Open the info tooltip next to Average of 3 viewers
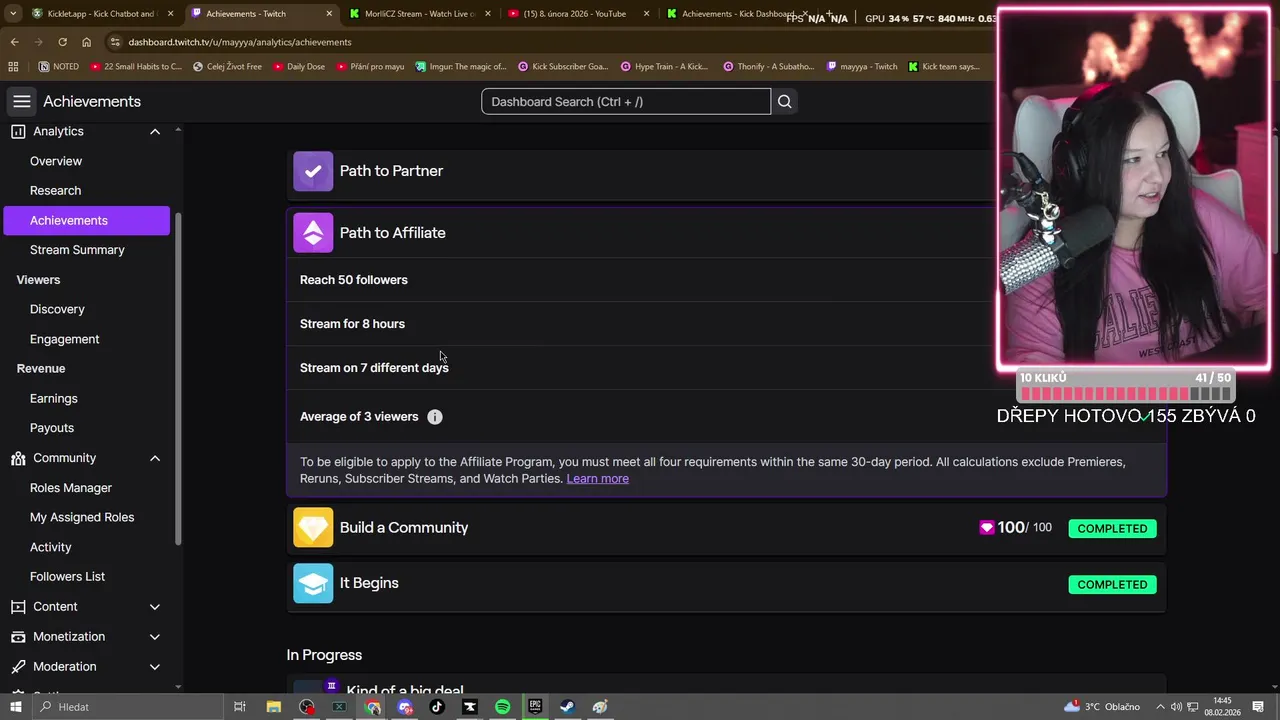 435,417
